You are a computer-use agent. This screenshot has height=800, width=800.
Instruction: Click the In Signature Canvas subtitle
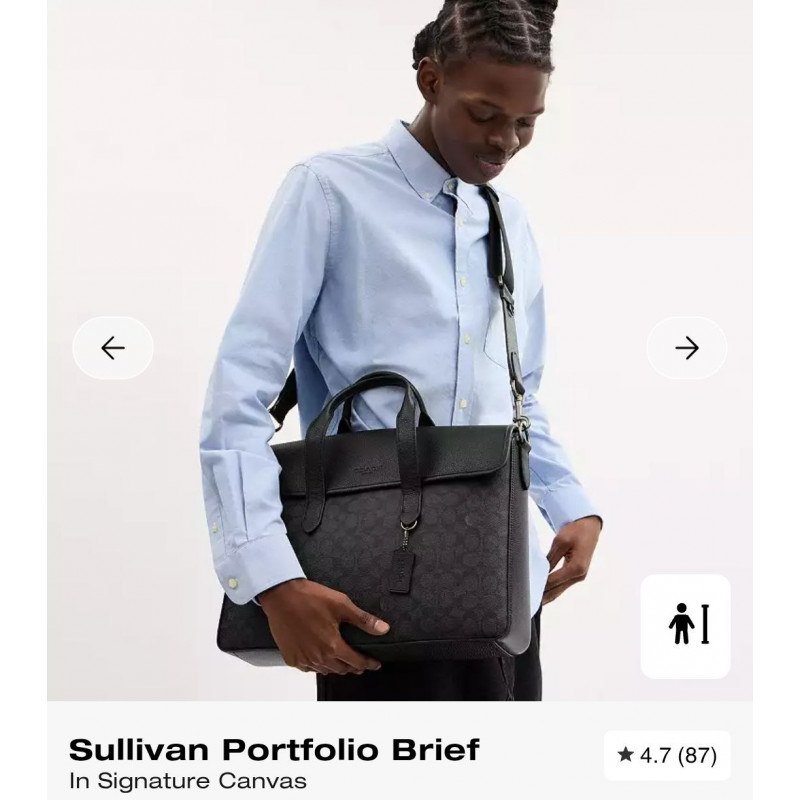tap(188, 781)
